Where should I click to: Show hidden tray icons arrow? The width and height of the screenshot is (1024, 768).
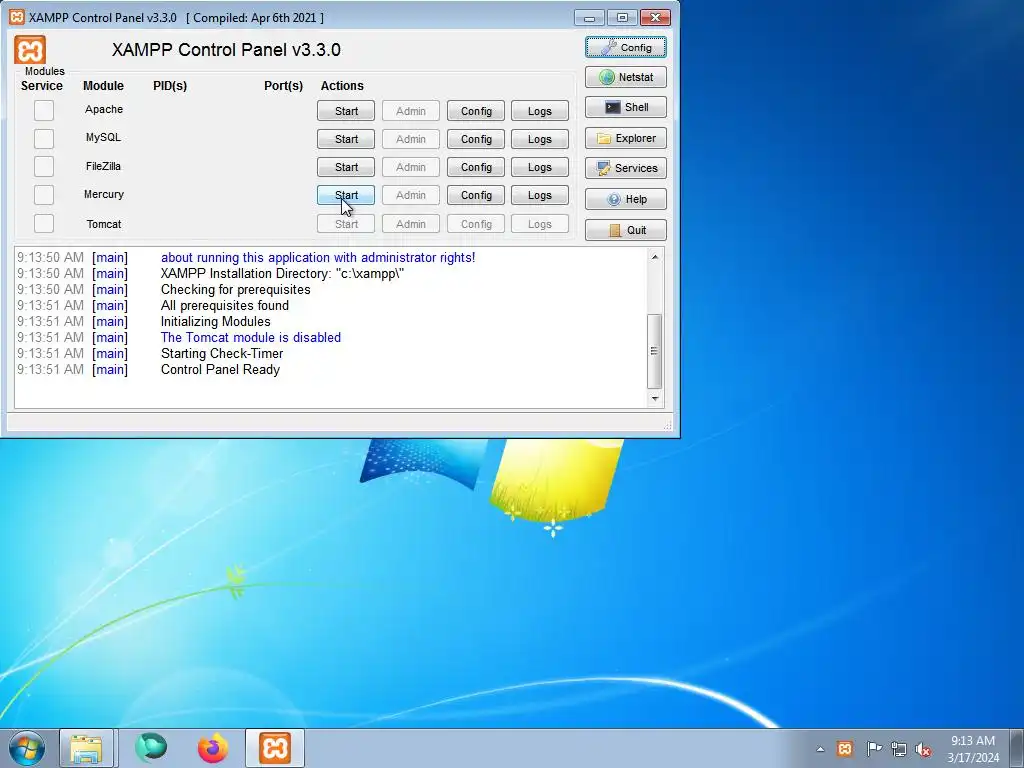tap(820, 749)
